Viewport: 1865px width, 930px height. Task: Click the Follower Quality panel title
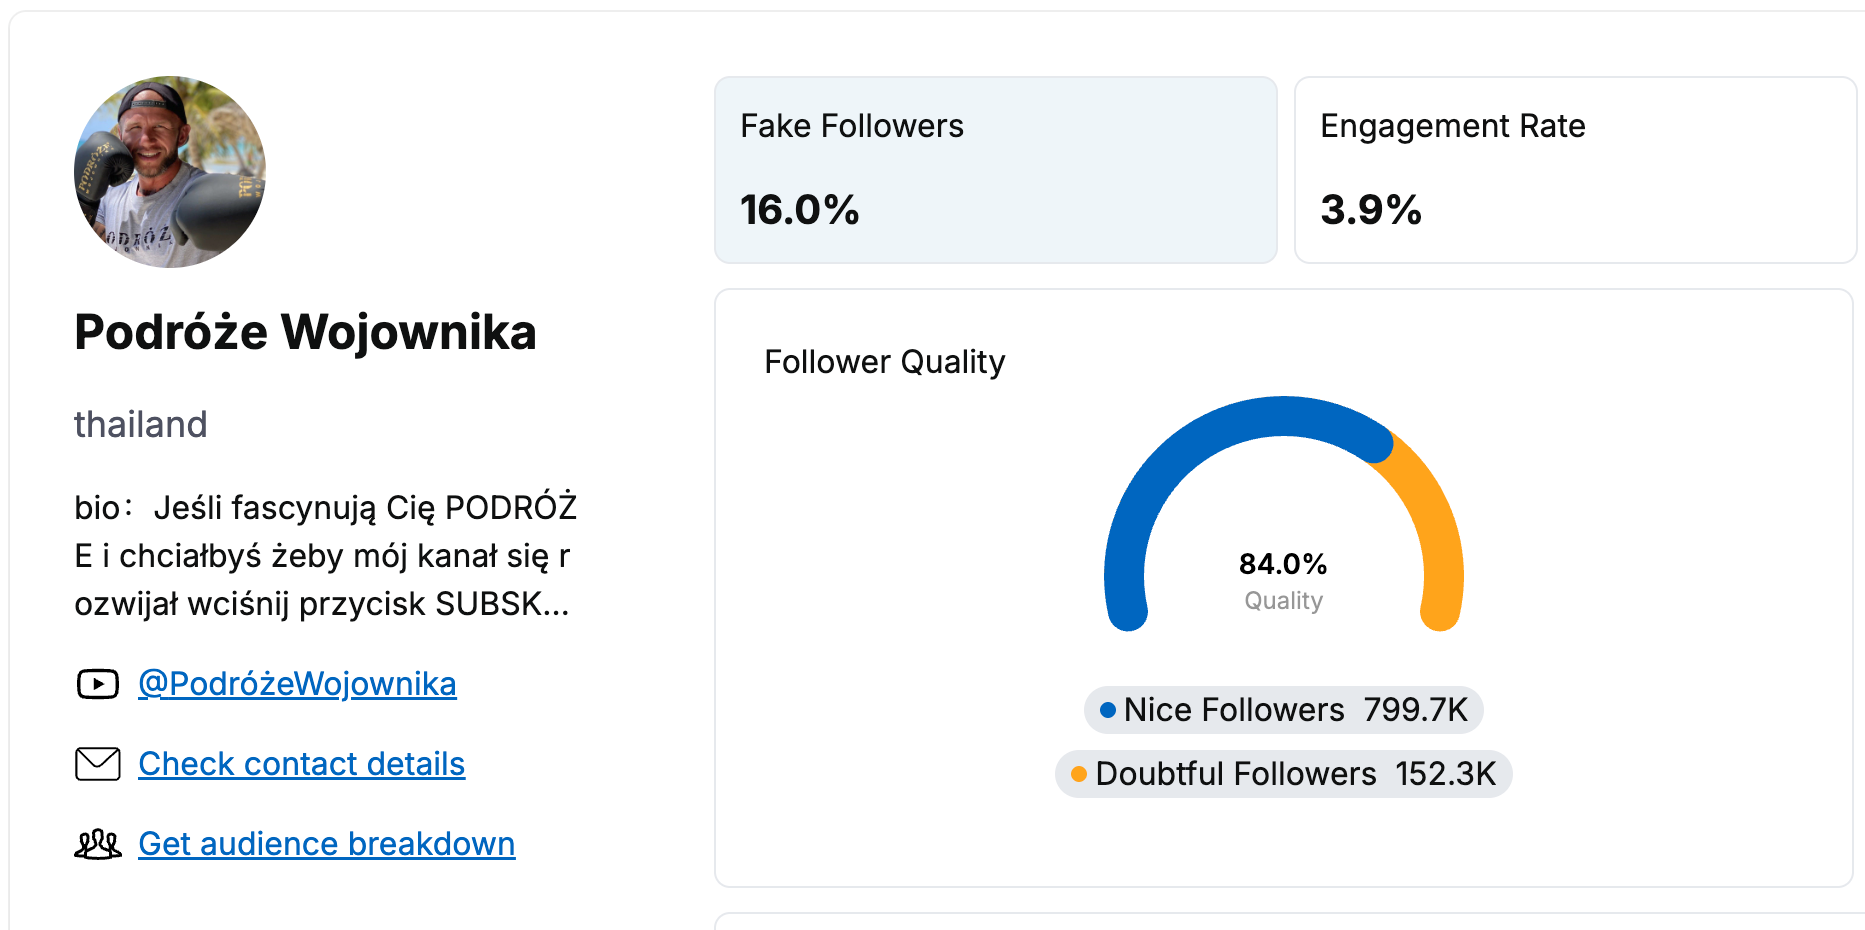click(x=884, y=362)
